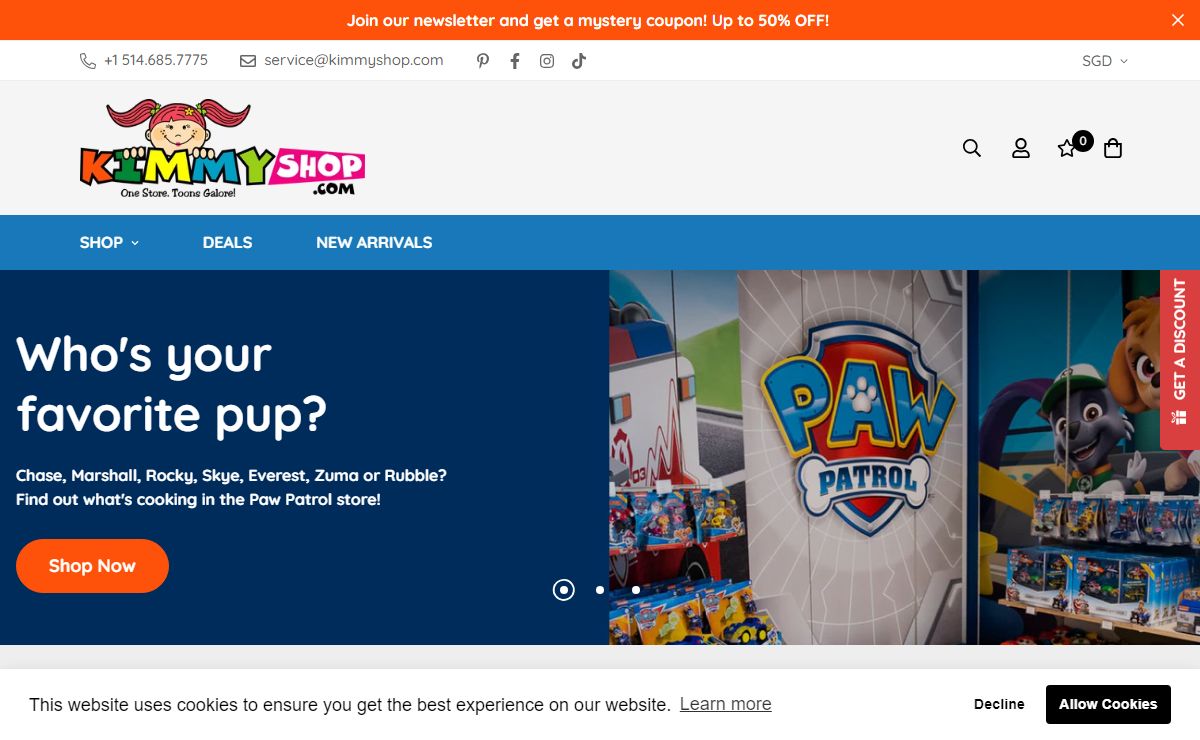
Task: Follow the Learn more cookie link
Action: coord(726,704)
